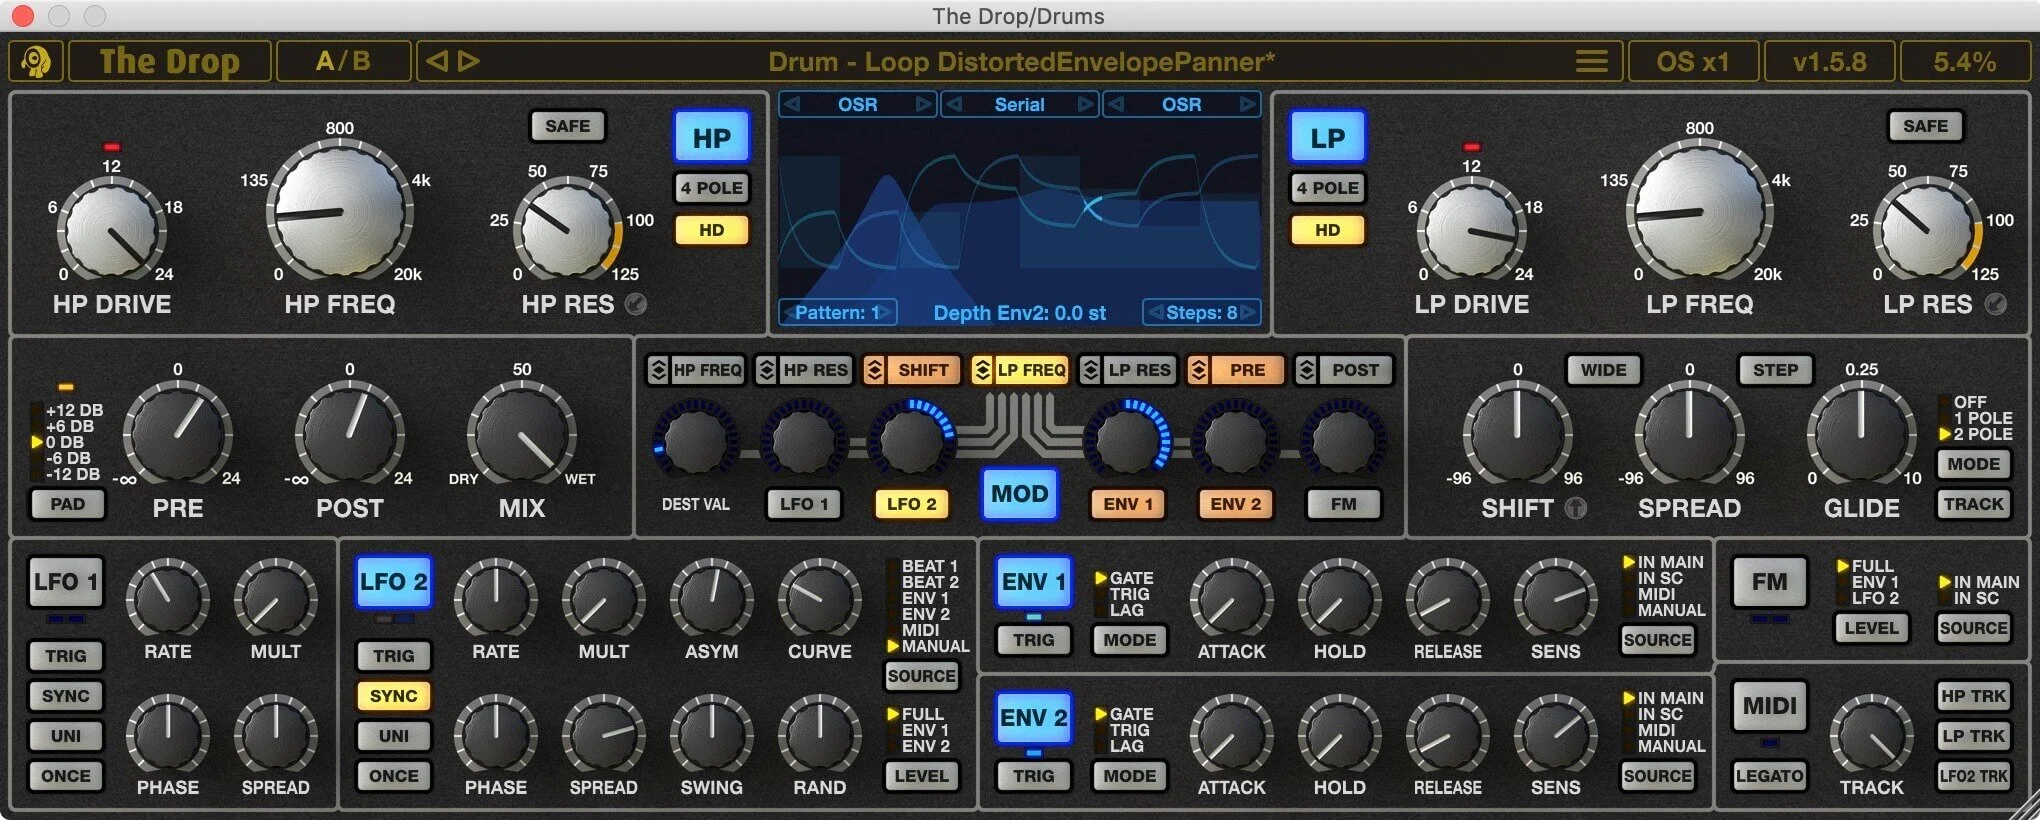Click the PAD button
Viewport: 2040px width, 820px height.
click(67, 504)
